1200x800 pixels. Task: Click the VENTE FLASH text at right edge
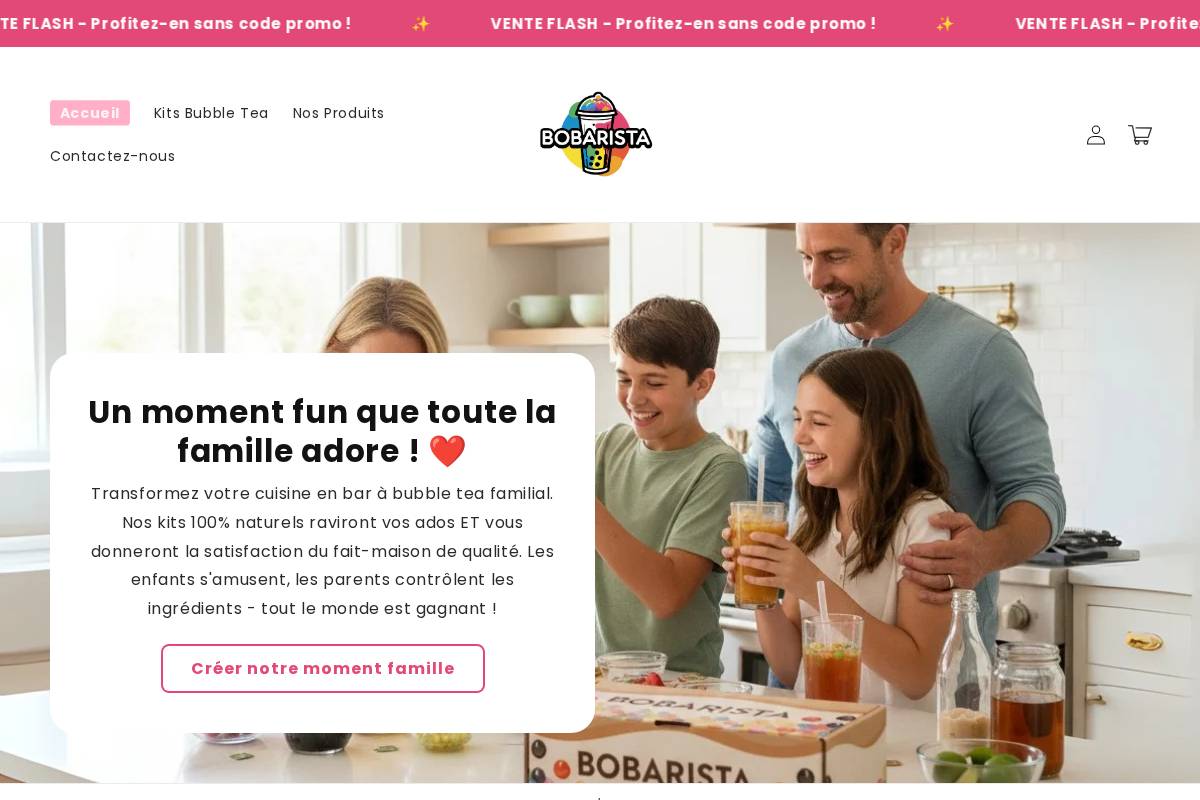click(x=1107, y=24)
